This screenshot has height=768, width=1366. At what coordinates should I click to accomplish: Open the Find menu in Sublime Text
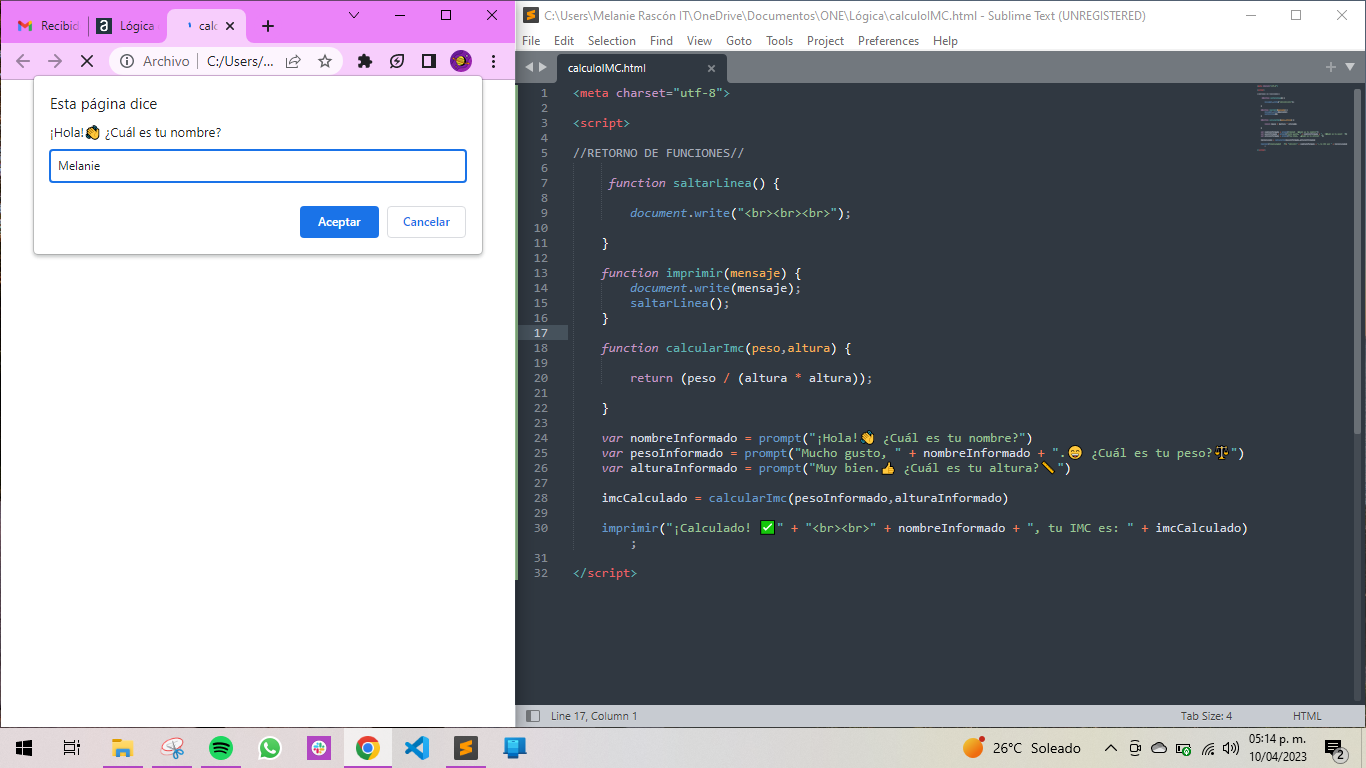[661, 41]
